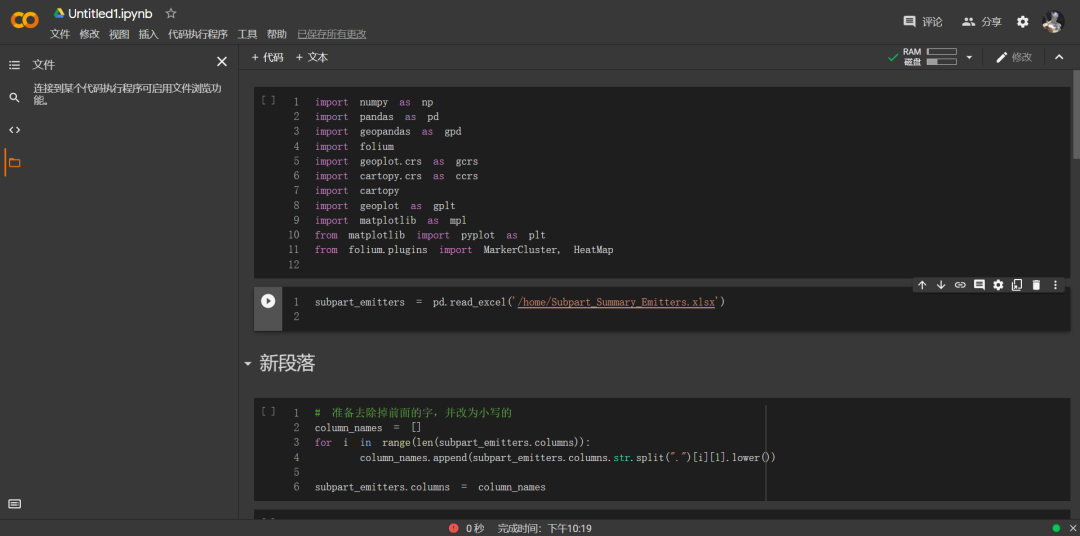
Task: Close the 文件 file panel
Action: tap(222, 62)
